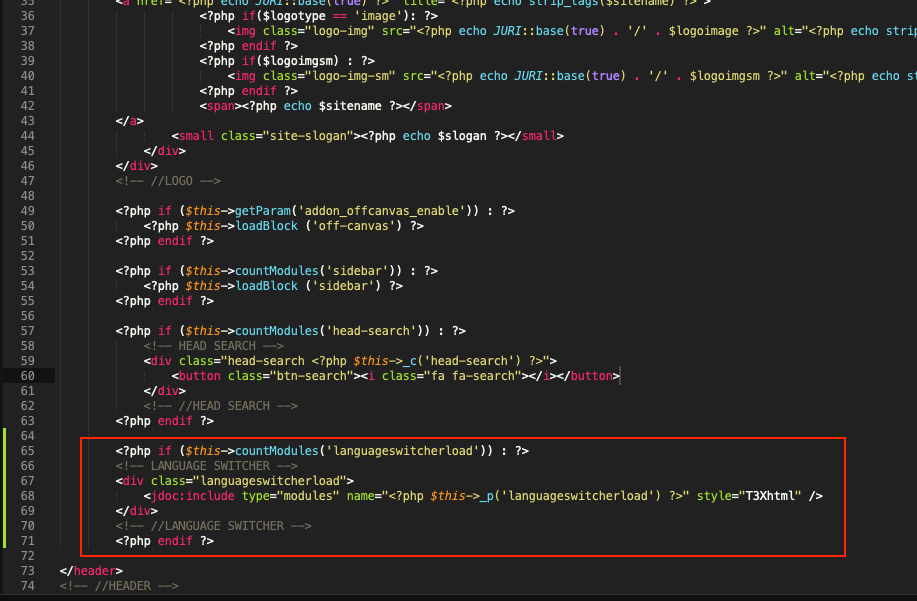Click line number 60 in the gutter
This screenshot has height=601, width=917.
pyautogui.click(x=27, y=376)
